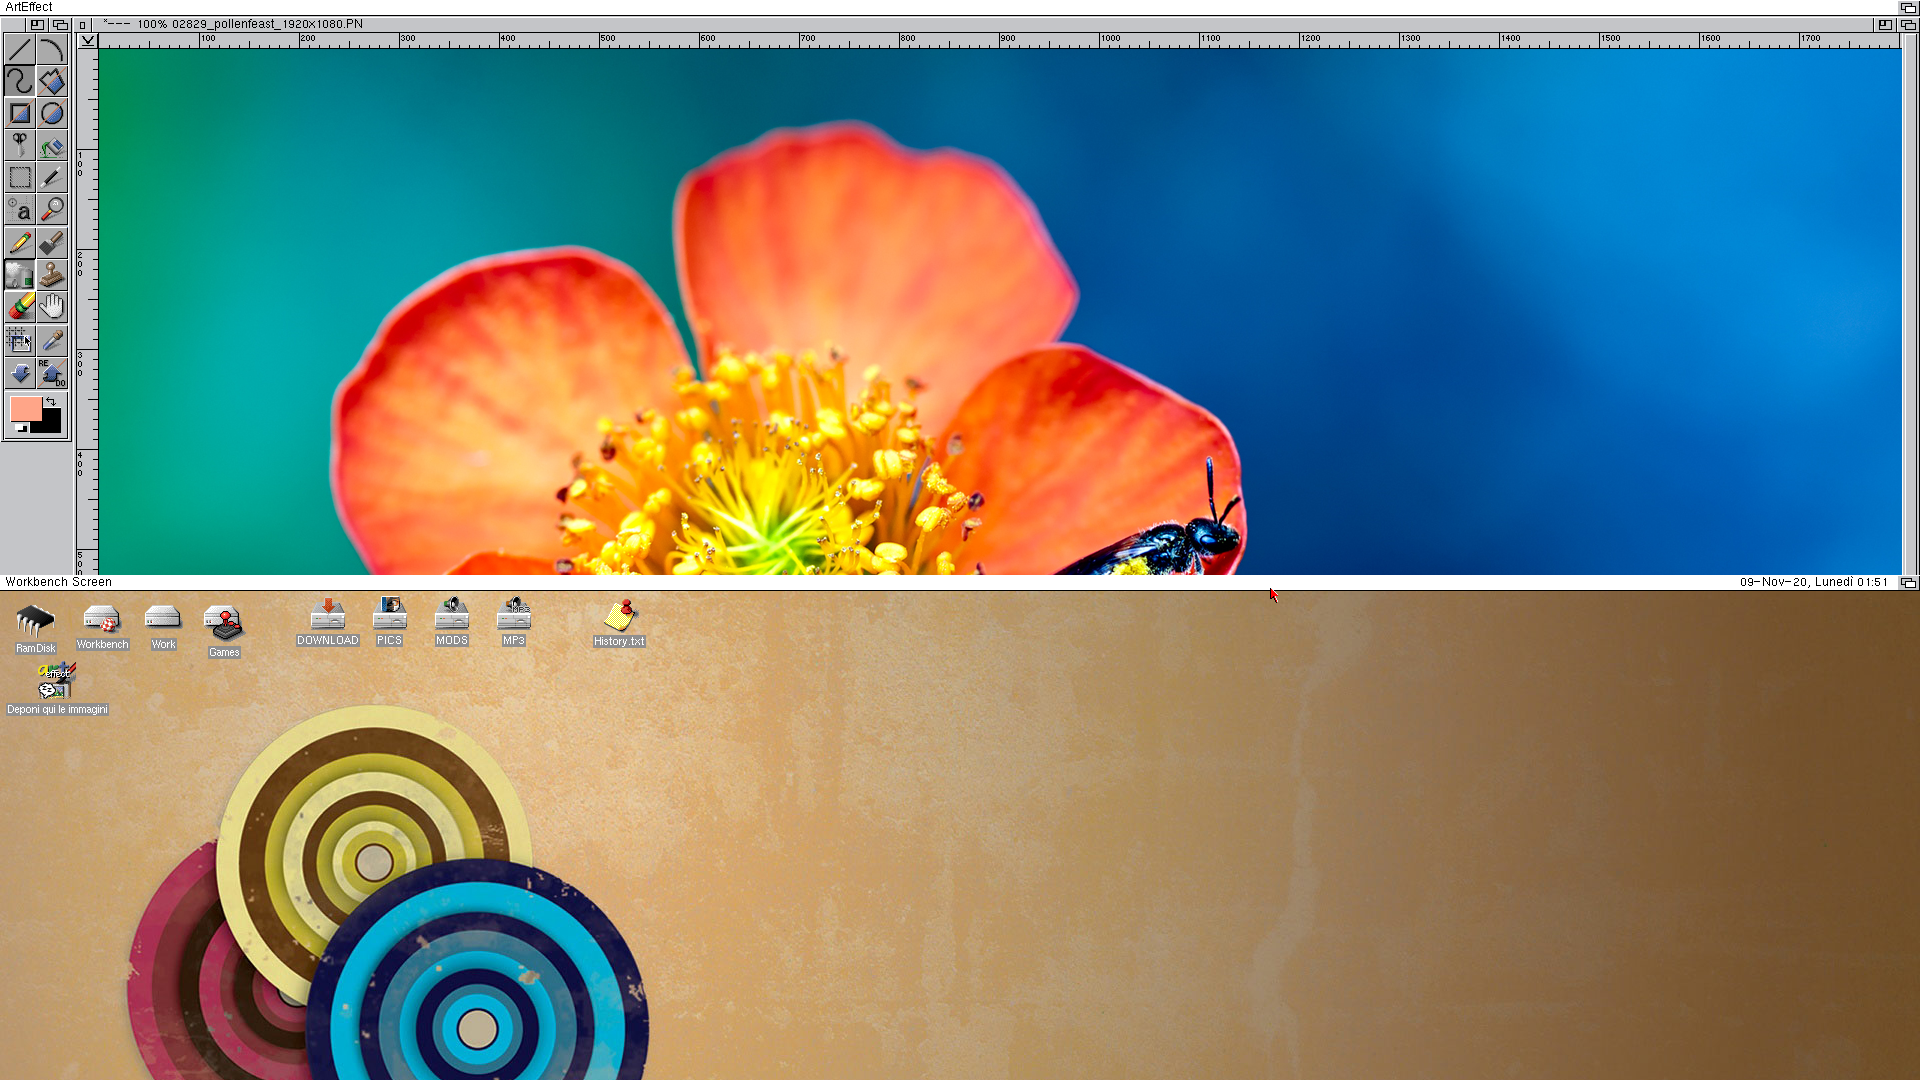Click the image window depth gadget
The image size is (1920, 1080).
click(x=1908, y=24)
